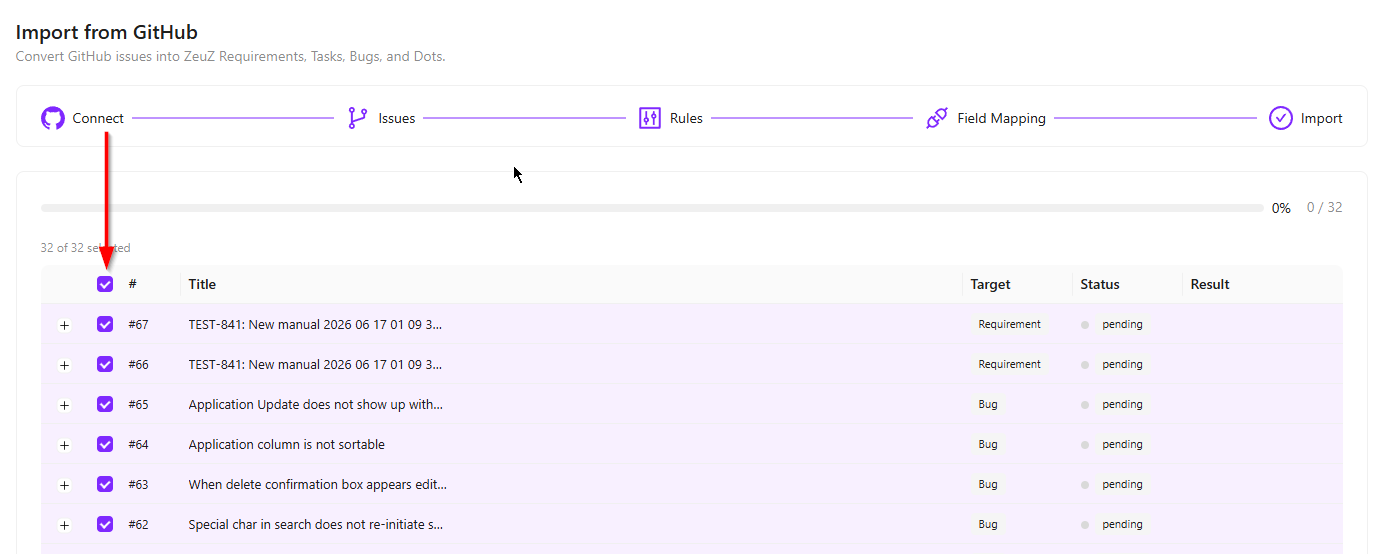Click title 'Application column is not sortable'

(286, 444)
